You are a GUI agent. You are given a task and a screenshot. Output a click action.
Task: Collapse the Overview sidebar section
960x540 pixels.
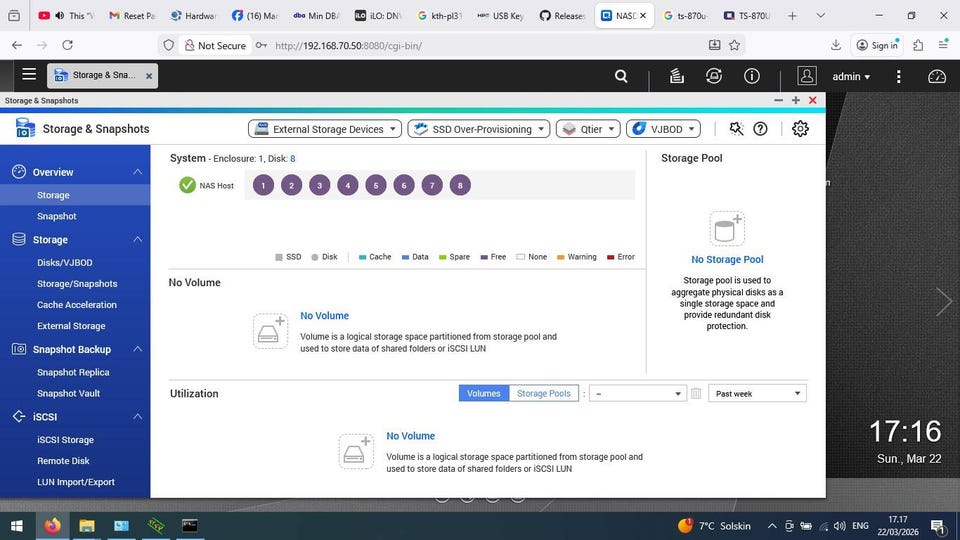coord(138,172)
